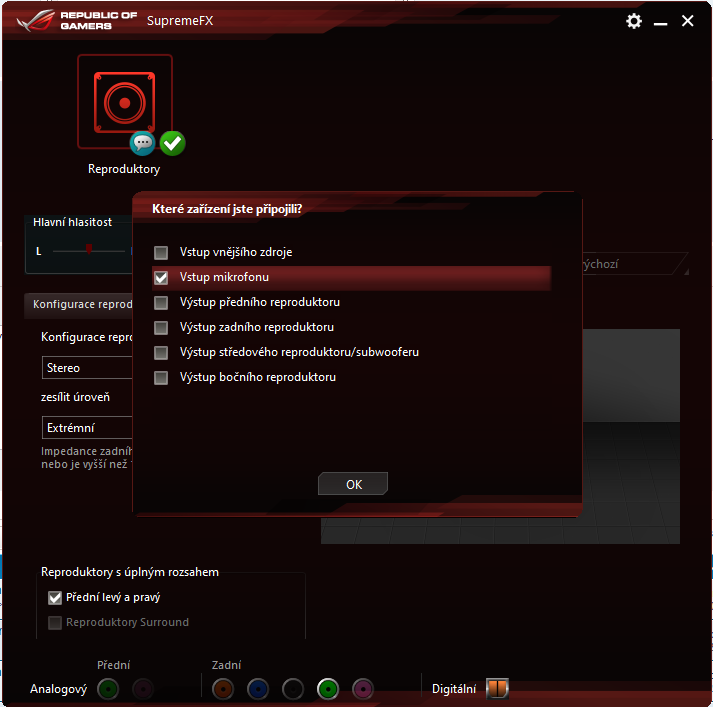The width and height of the screenshot is (713, 707).
Task: Toggle Přední levý a pravý checkbox
Action: tap(55, 597)
